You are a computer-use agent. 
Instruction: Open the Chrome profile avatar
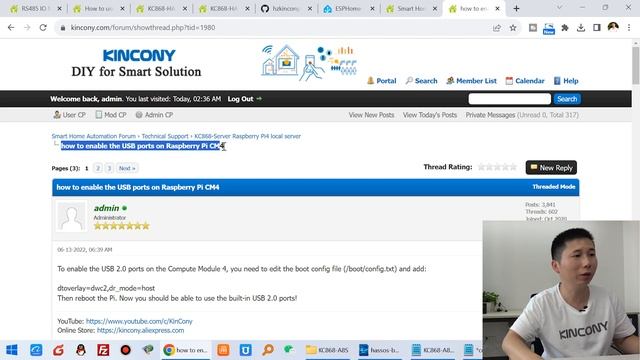613,27
